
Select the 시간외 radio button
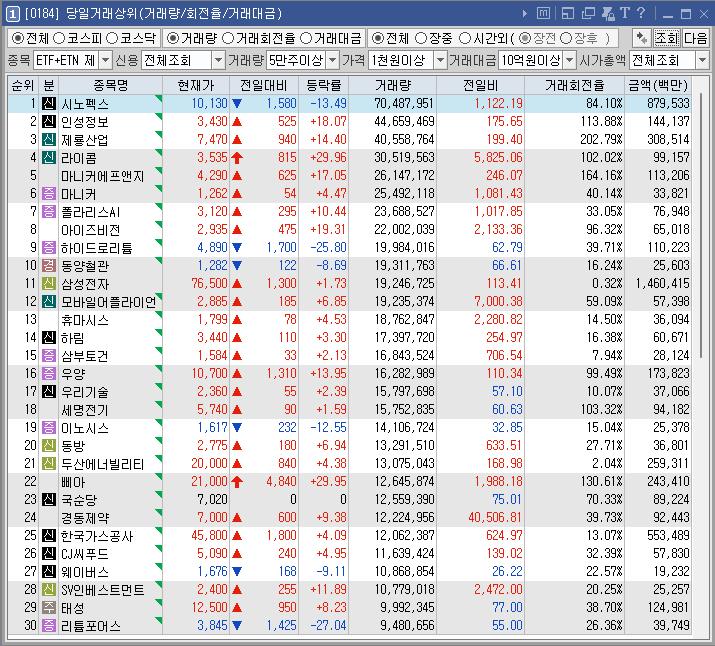tap(465, 38)
